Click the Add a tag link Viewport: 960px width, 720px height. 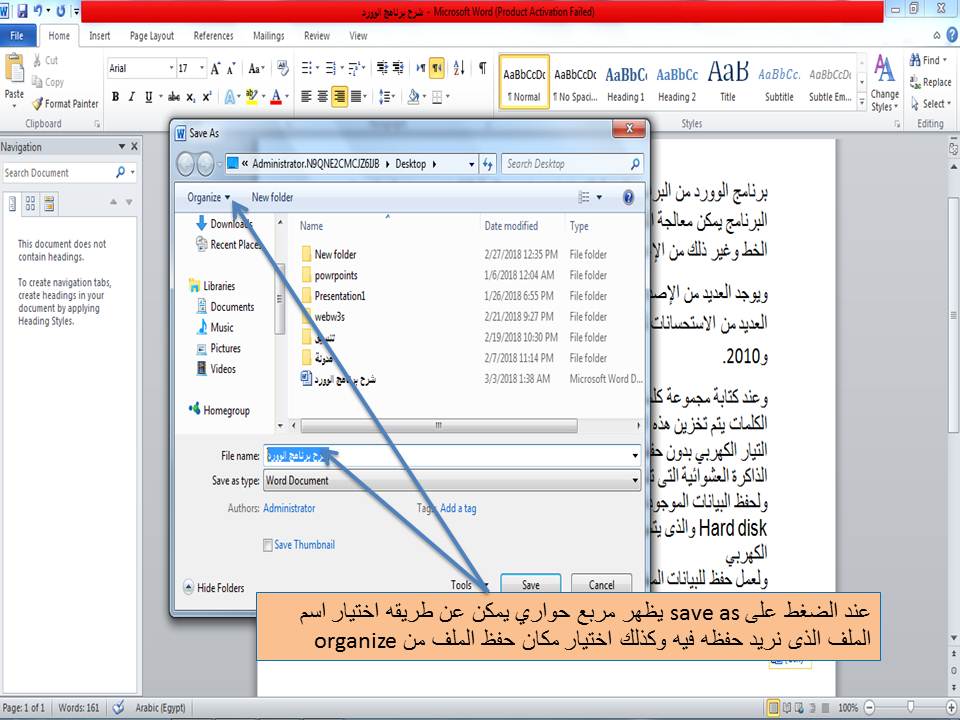coord(458,508)
